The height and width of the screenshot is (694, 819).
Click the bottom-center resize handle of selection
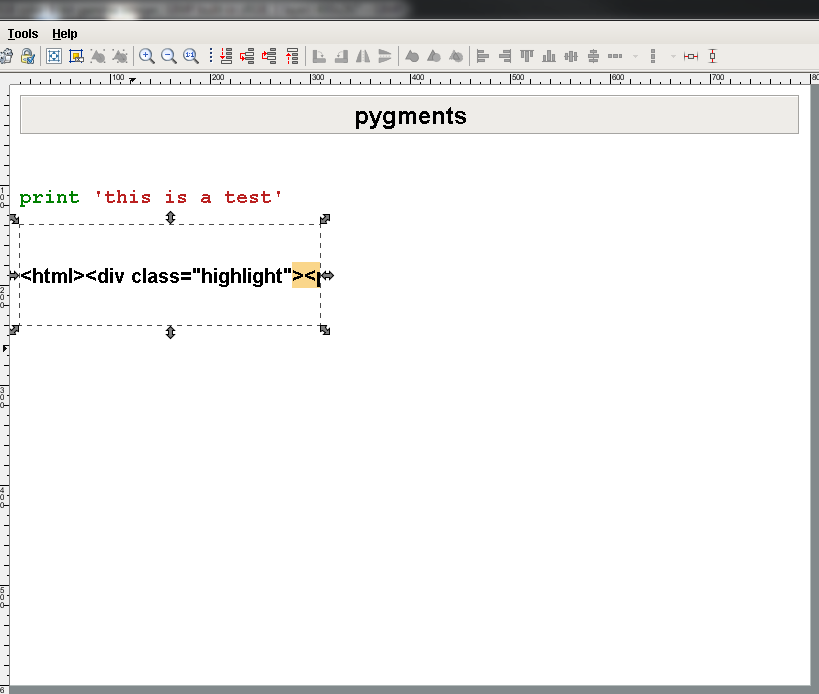(x=170, y=332)
